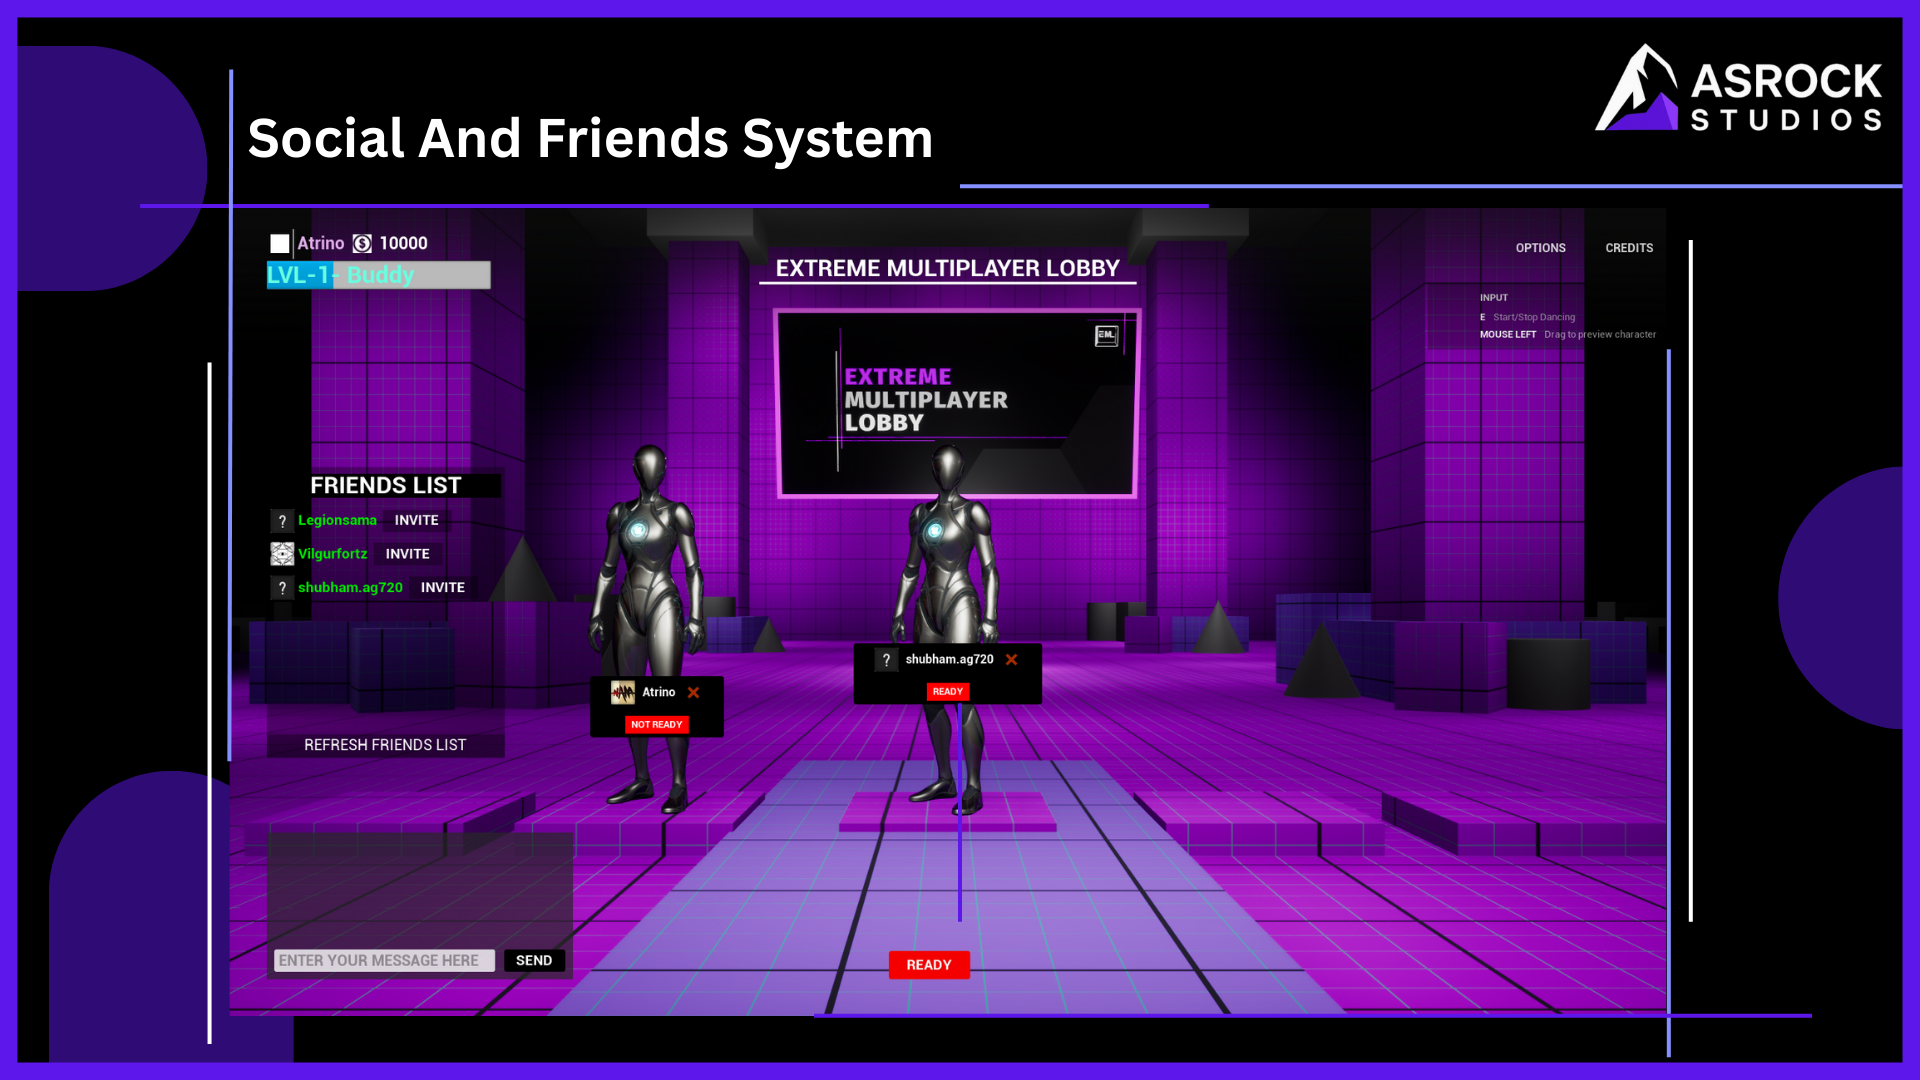The image size is (1920, 1080).
Task: Kick shubham.ag720 using the red X
Action: (x=1011, y=659)
